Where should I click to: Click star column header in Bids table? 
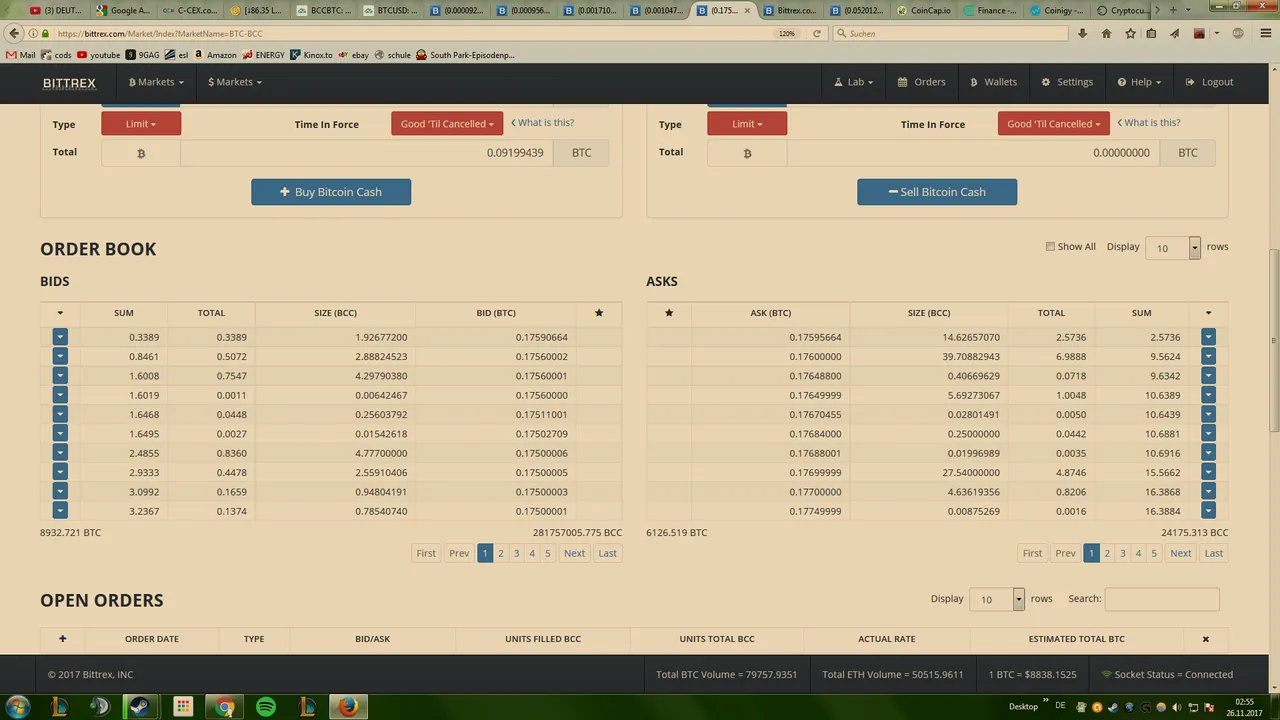coord(599,313)
